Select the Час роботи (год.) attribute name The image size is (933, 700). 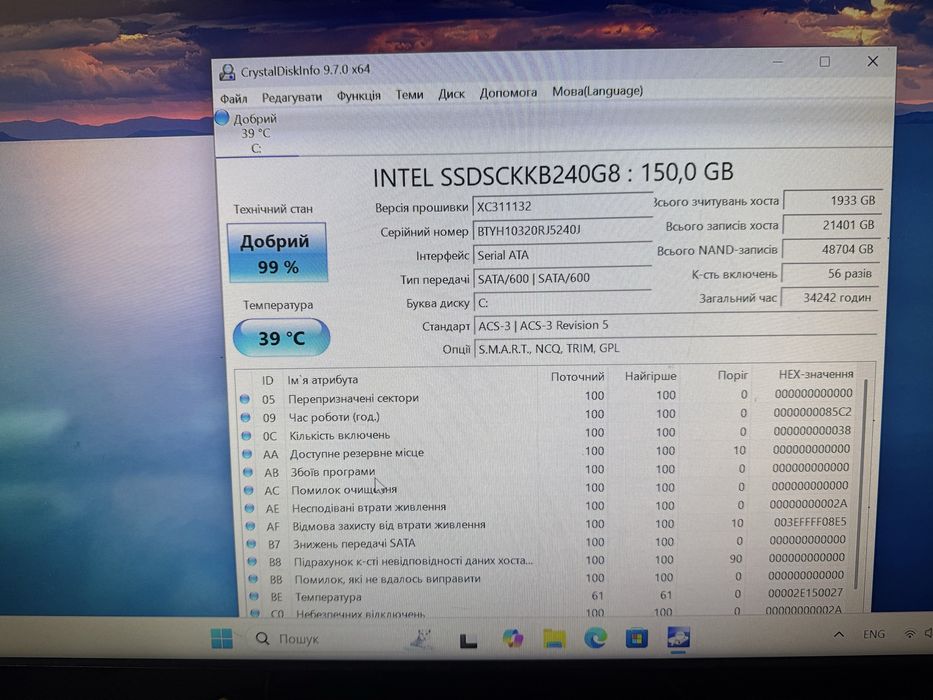click(x=334, y=417)
